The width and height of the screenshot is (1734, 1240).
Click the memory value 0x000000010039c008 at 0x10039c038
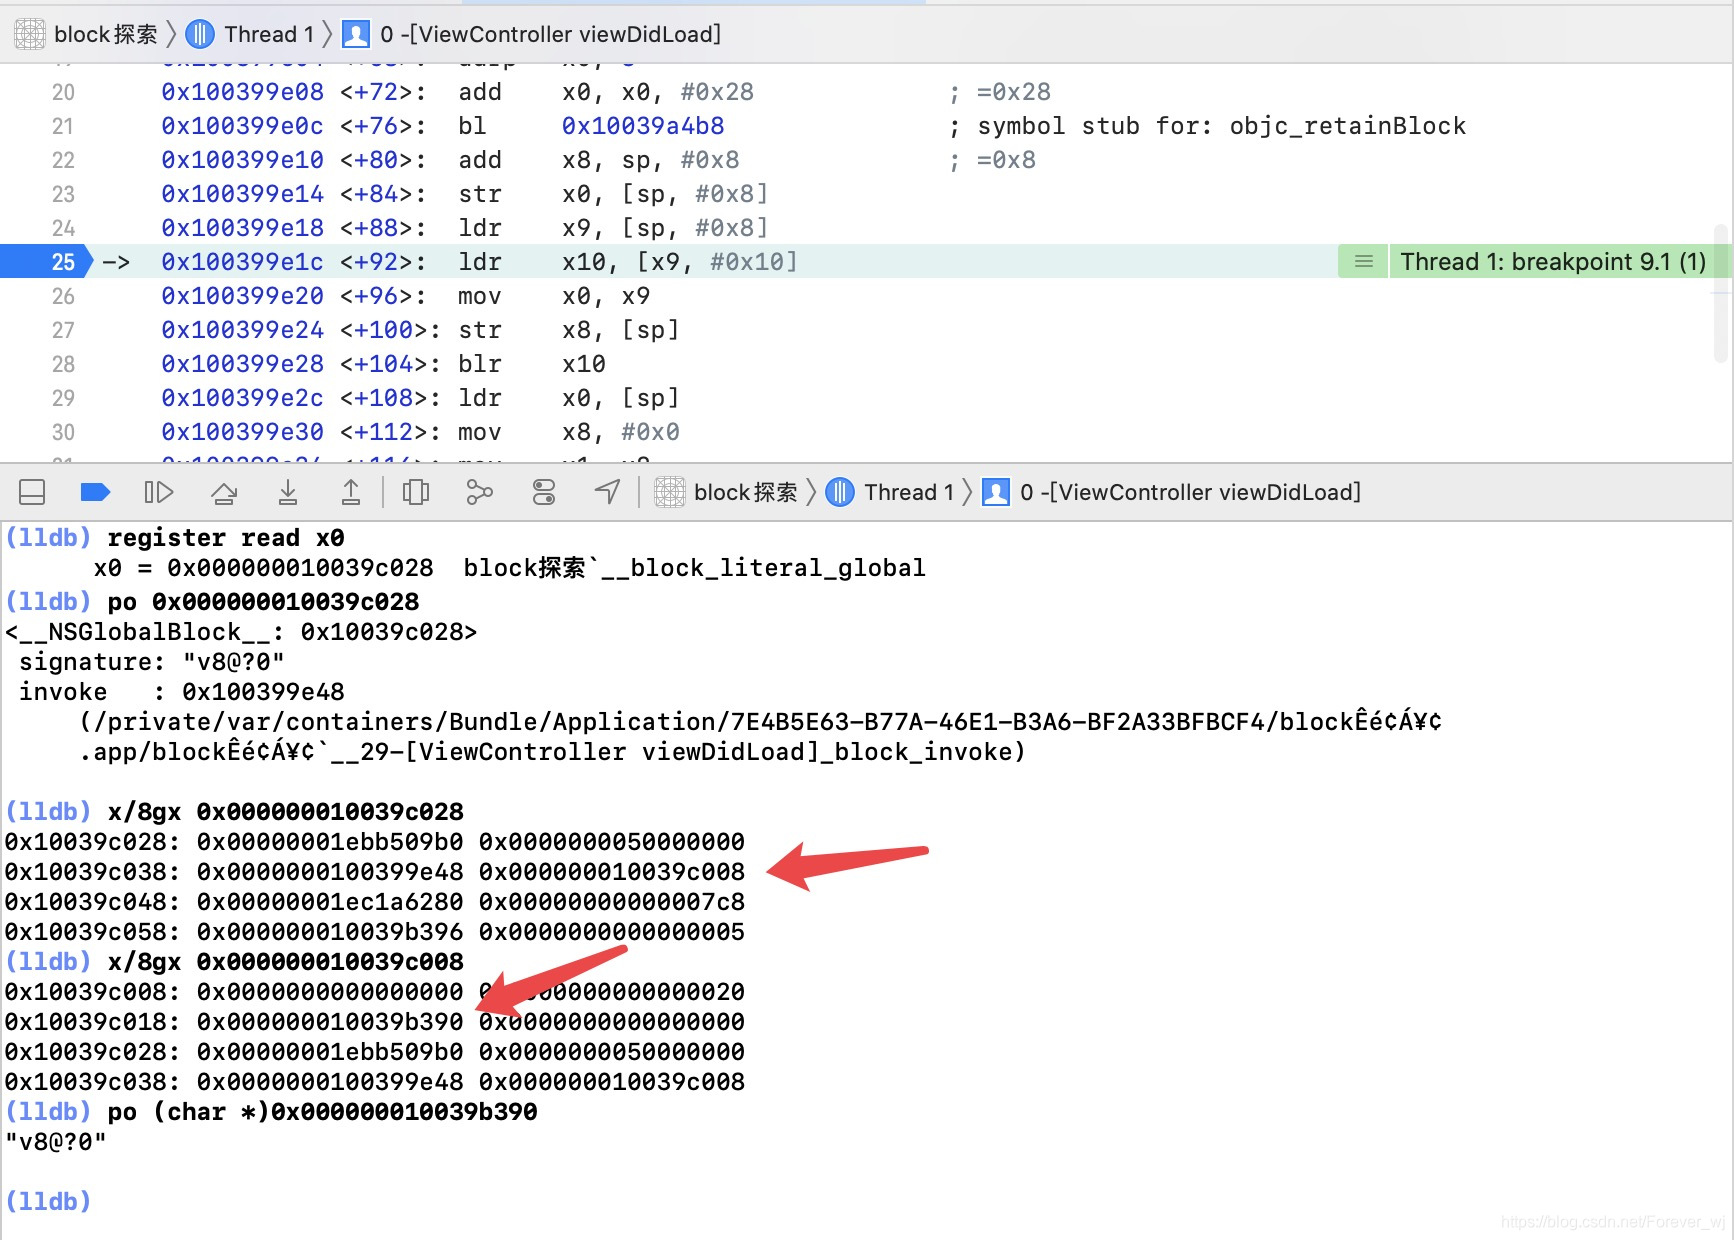(x=612, y=872)
